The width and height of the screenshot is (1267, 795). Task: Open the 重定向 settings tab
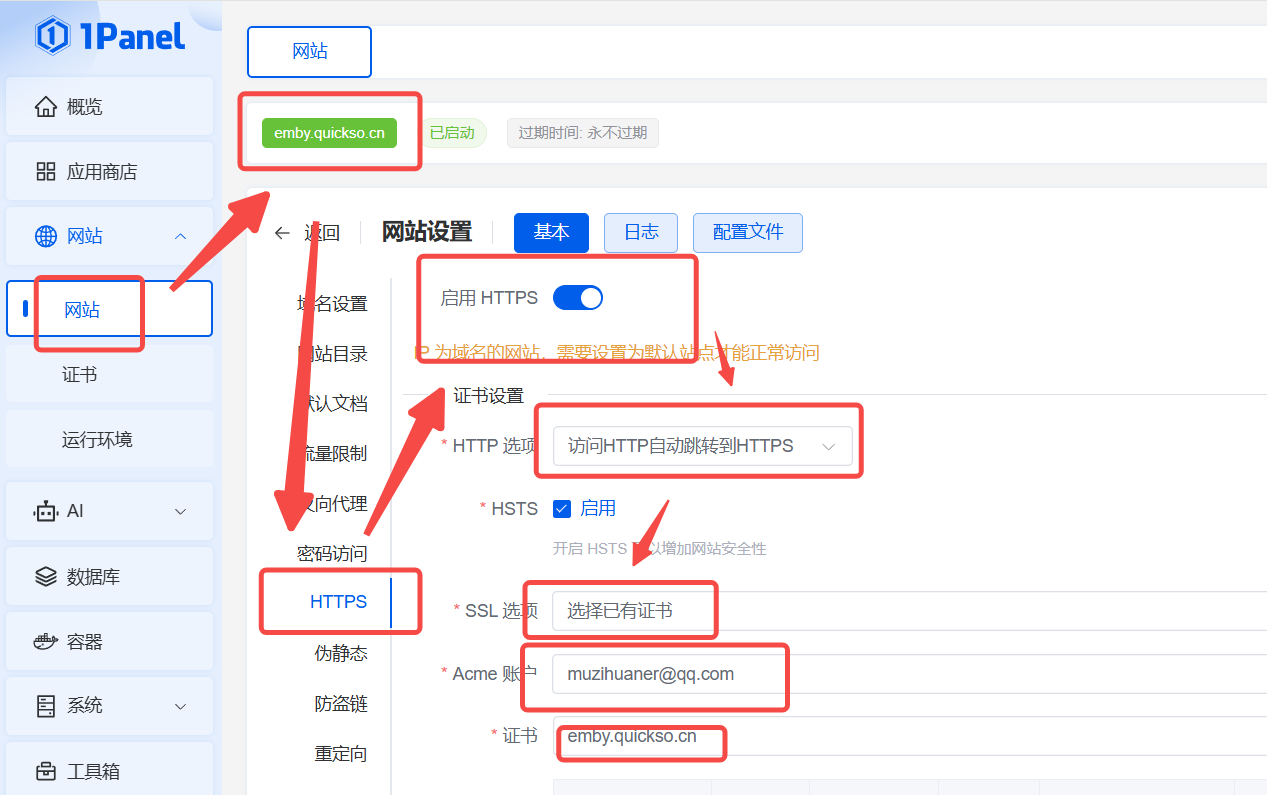click(341, 754)
